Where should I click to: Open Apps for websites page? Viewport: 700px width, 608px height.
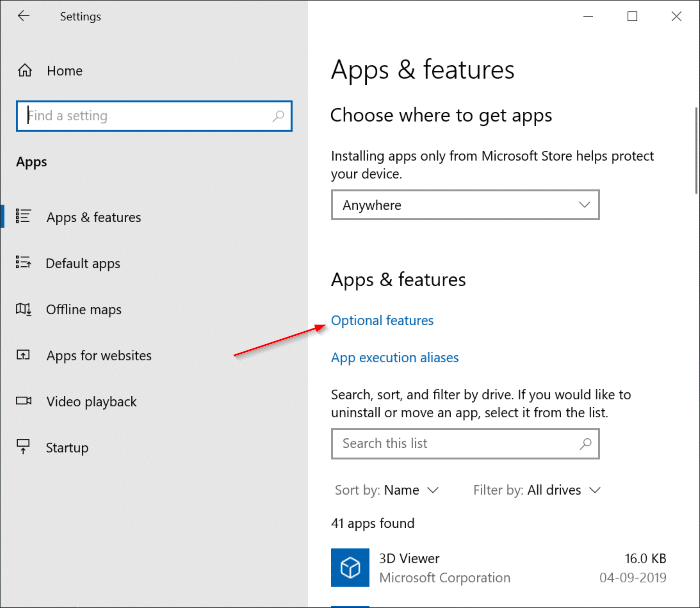(99, 355)
